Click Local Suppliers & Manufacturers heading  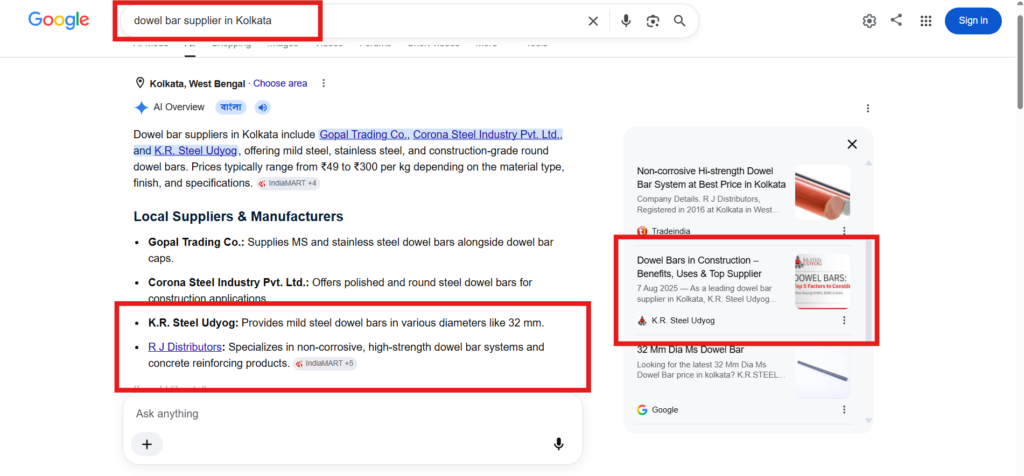238,216
